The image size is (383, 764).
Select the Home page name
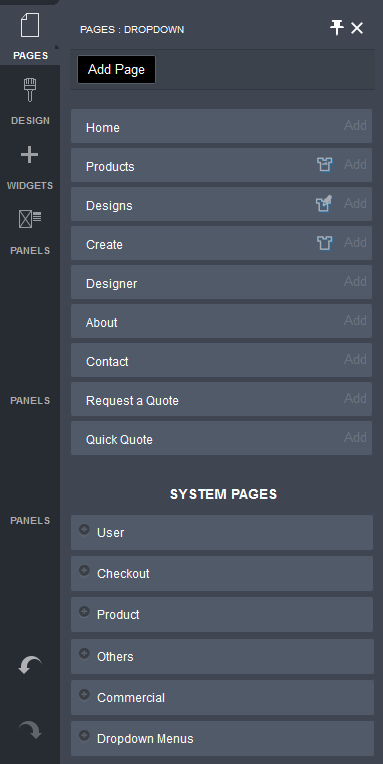[x=103, y=128]
